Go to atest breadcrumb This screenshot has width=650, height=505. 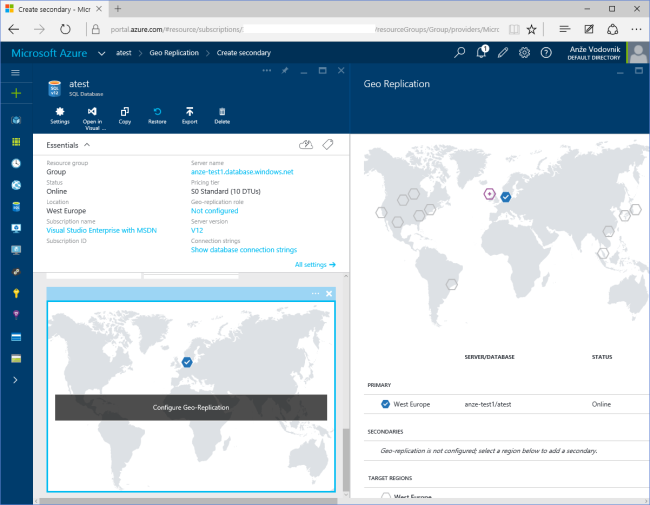(x=124, y=53)
